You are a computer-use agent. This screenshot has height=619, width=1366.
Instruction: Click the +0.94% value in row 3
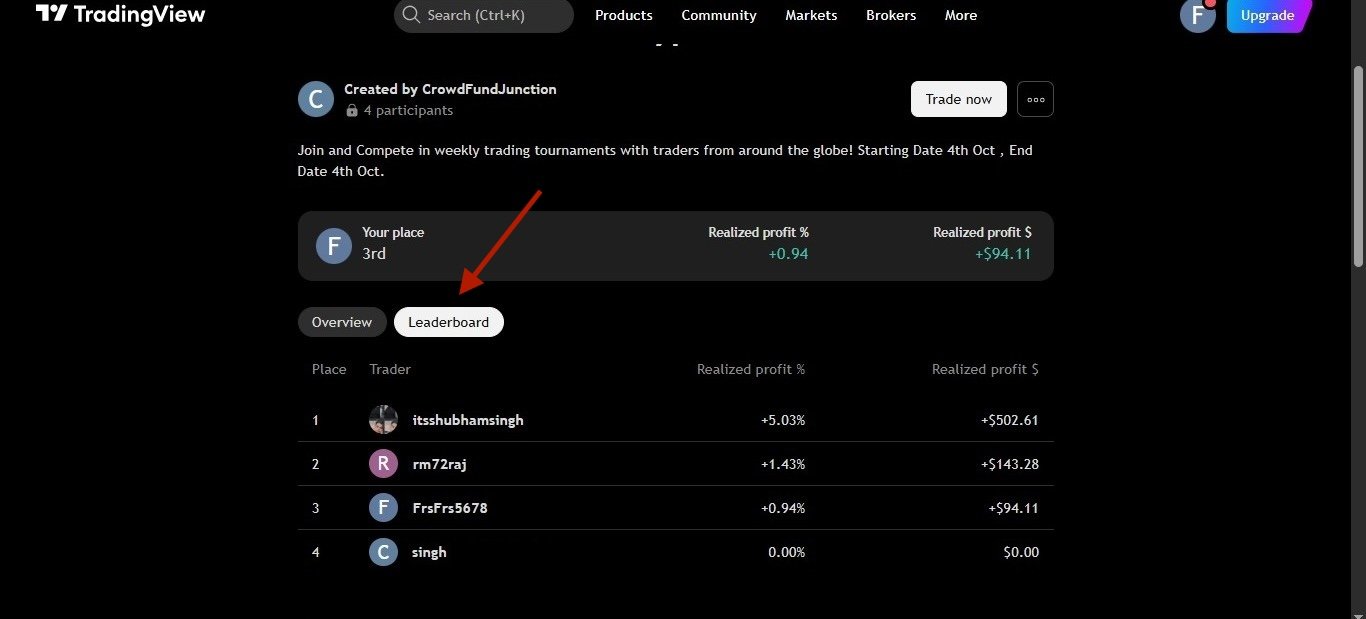point(783,508)
